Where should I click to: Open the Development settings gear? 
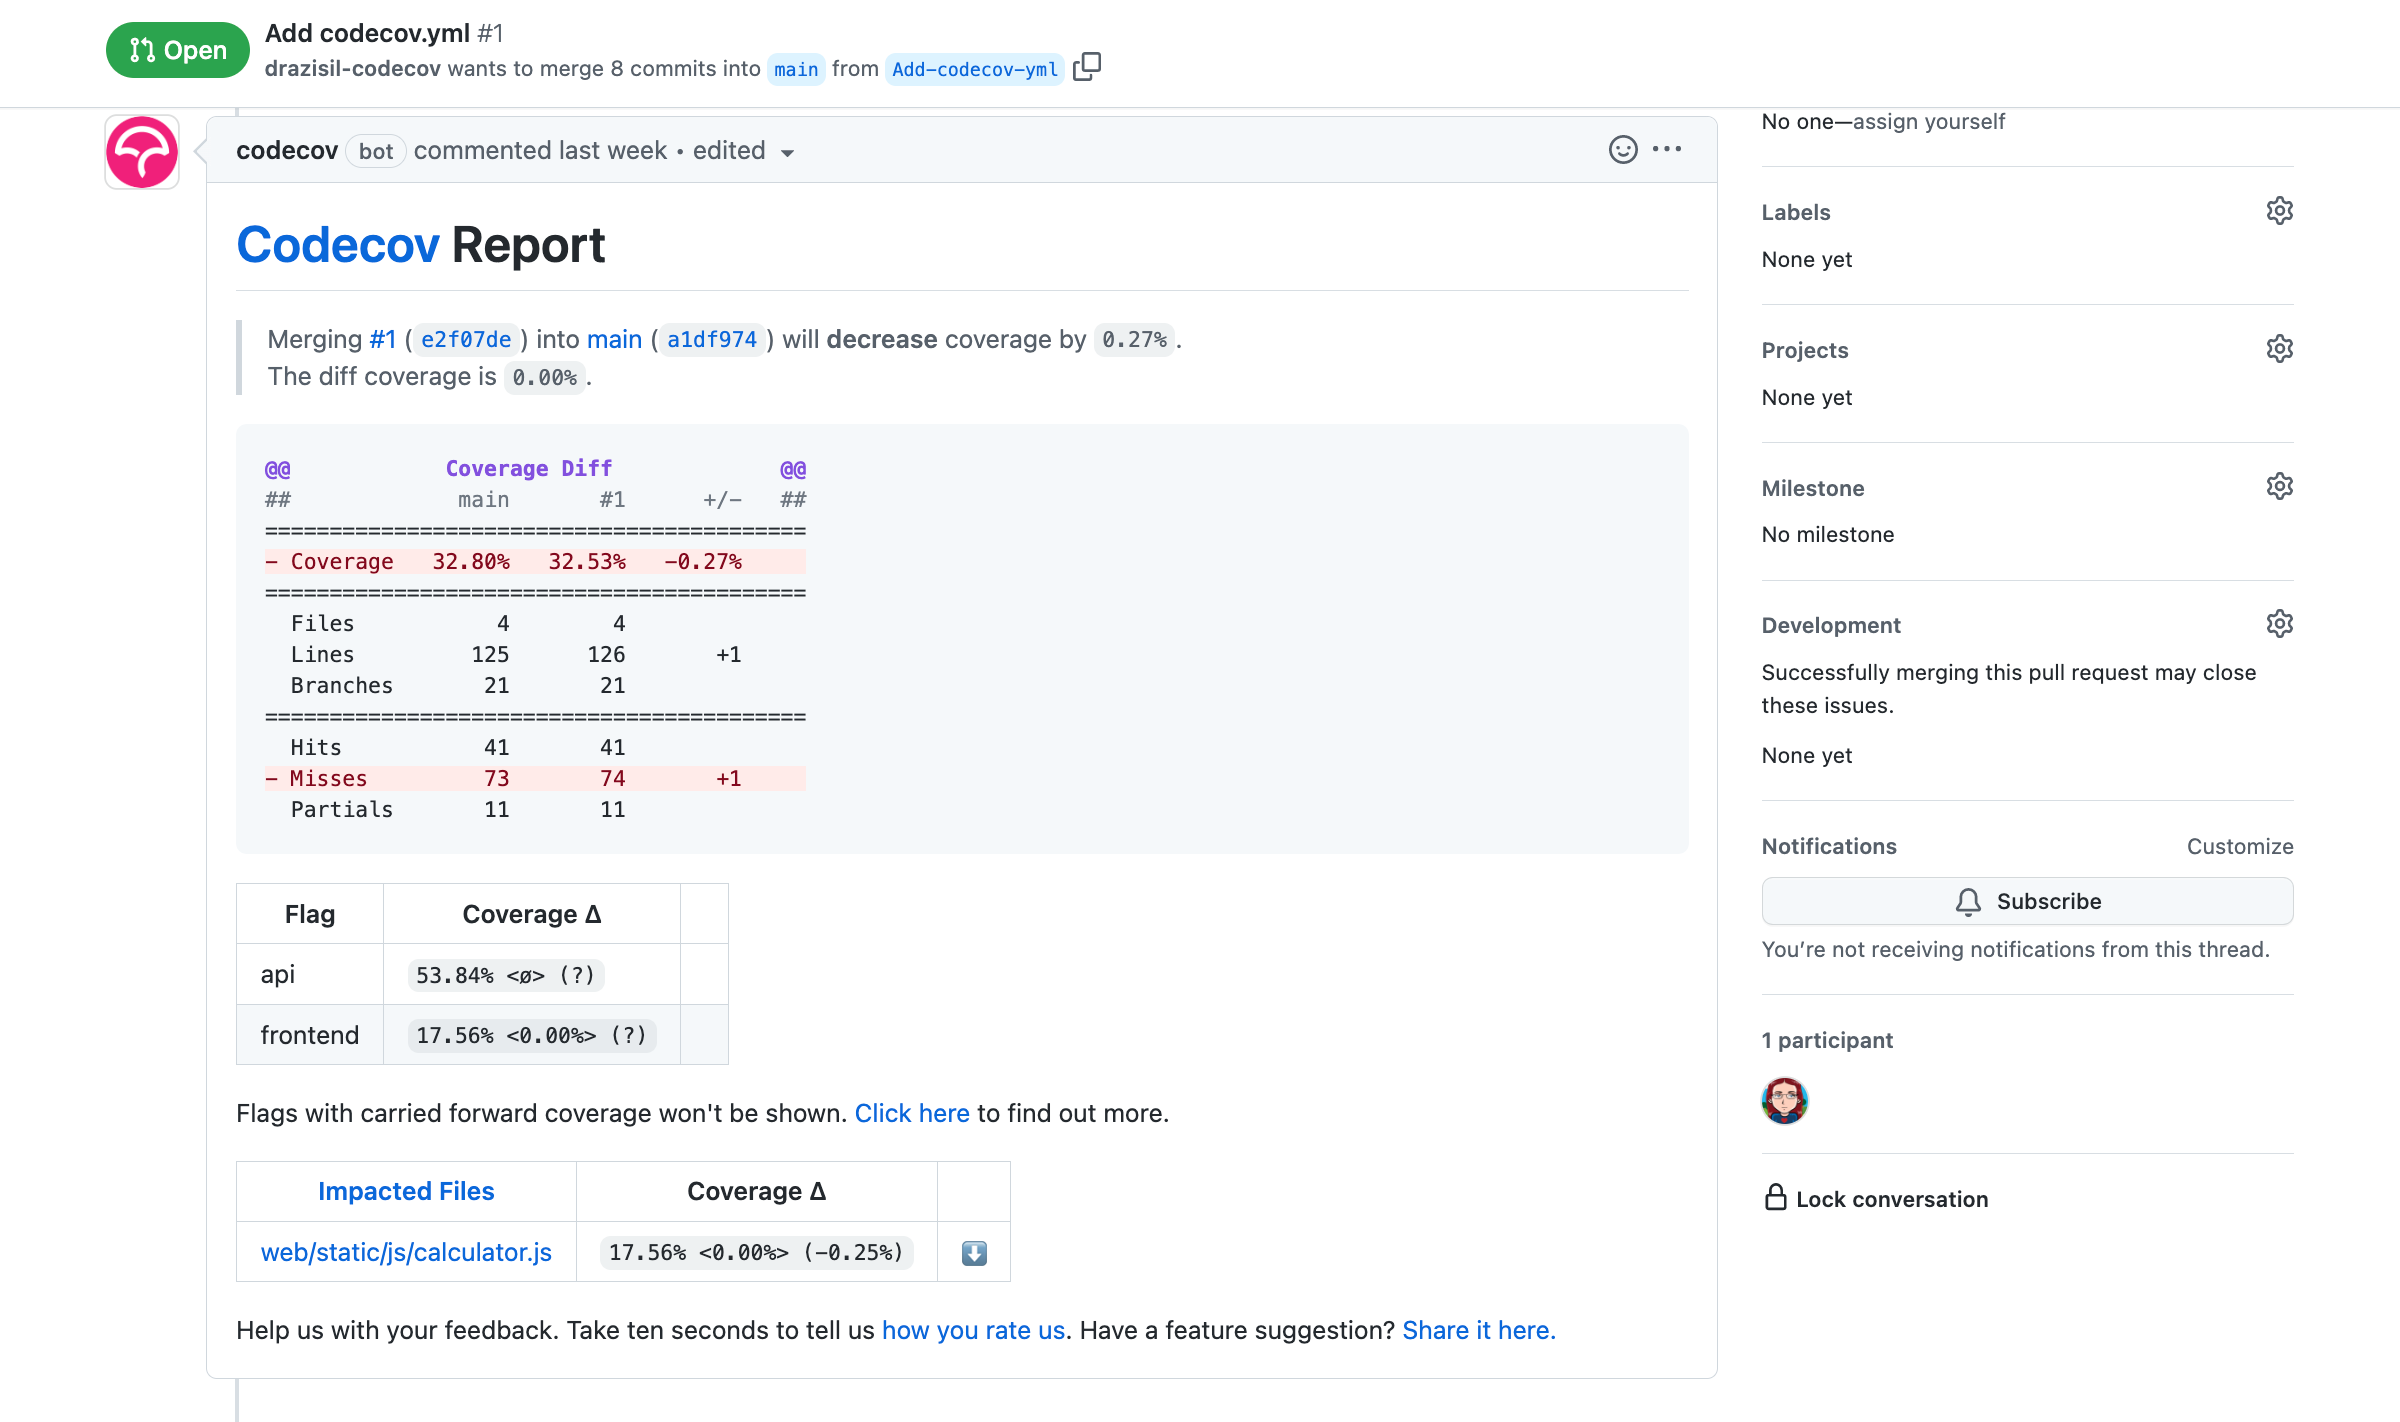[x=2280, y=623]
